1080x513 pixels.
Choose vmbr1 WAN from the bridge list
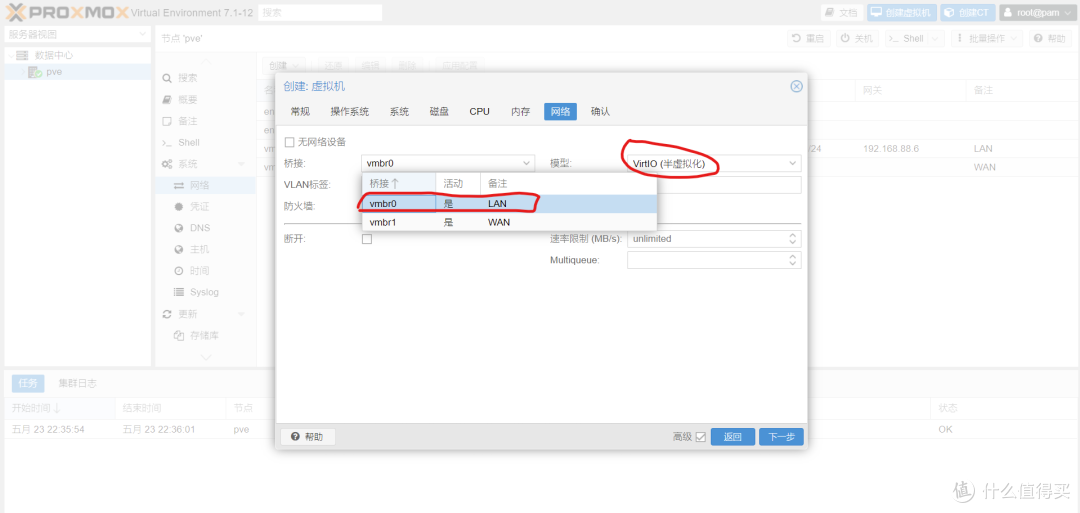click(x=510, y=222)
